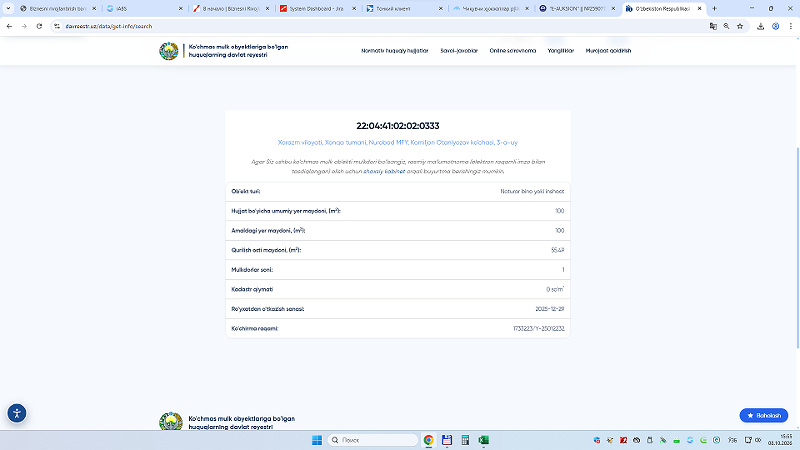Switch to the System Dashboard - Jira tab
Viewport: 800px width, 450px height.
pos(316,8)
